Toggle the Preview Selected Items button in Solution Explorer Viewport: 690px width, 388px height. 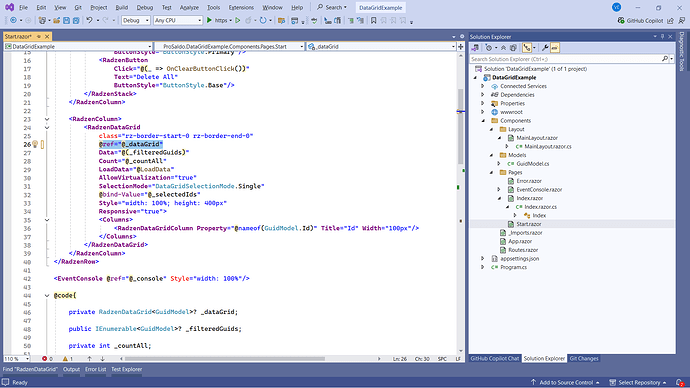pos(555,48)
